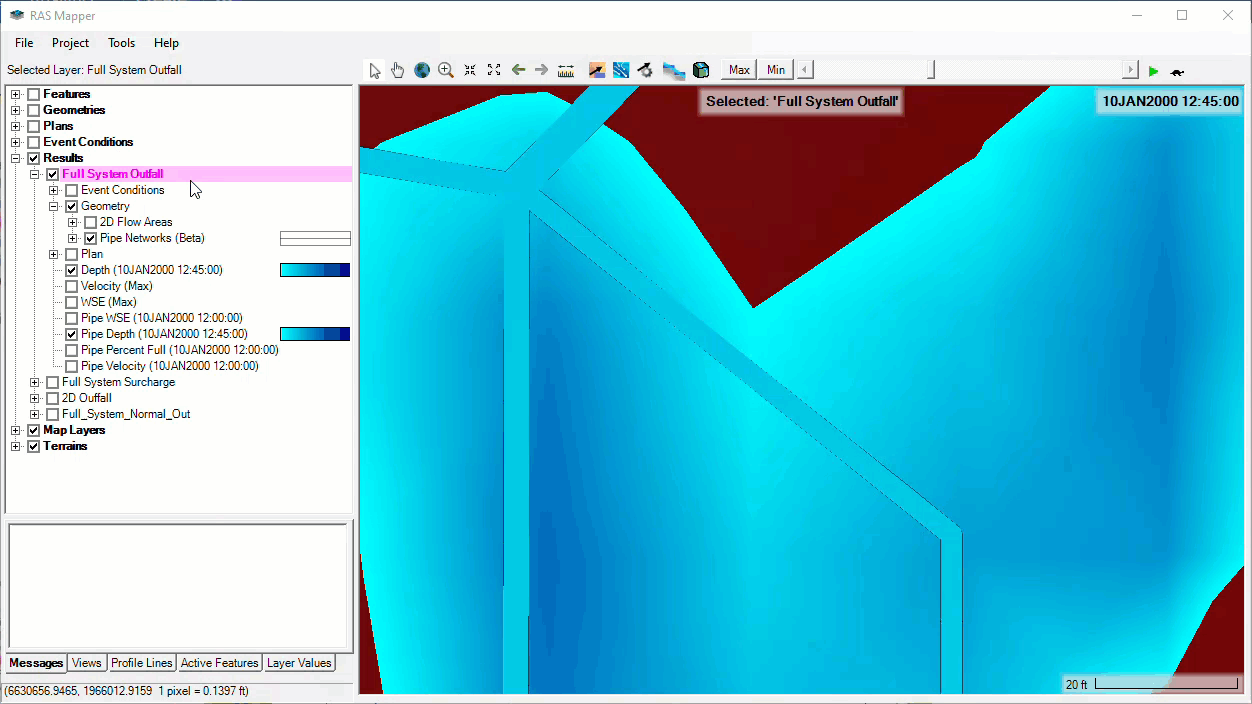Go to previous view with green arrow
The image size is (1252, 704).
tap(518, 70)
